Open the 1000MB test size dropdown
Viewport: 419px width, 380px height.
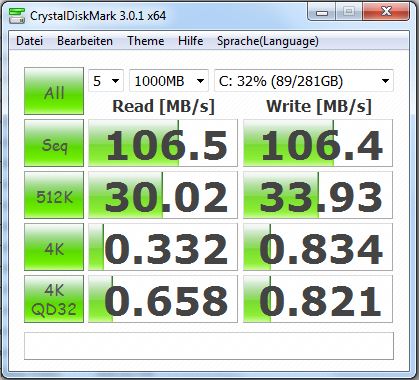point(169,80)
